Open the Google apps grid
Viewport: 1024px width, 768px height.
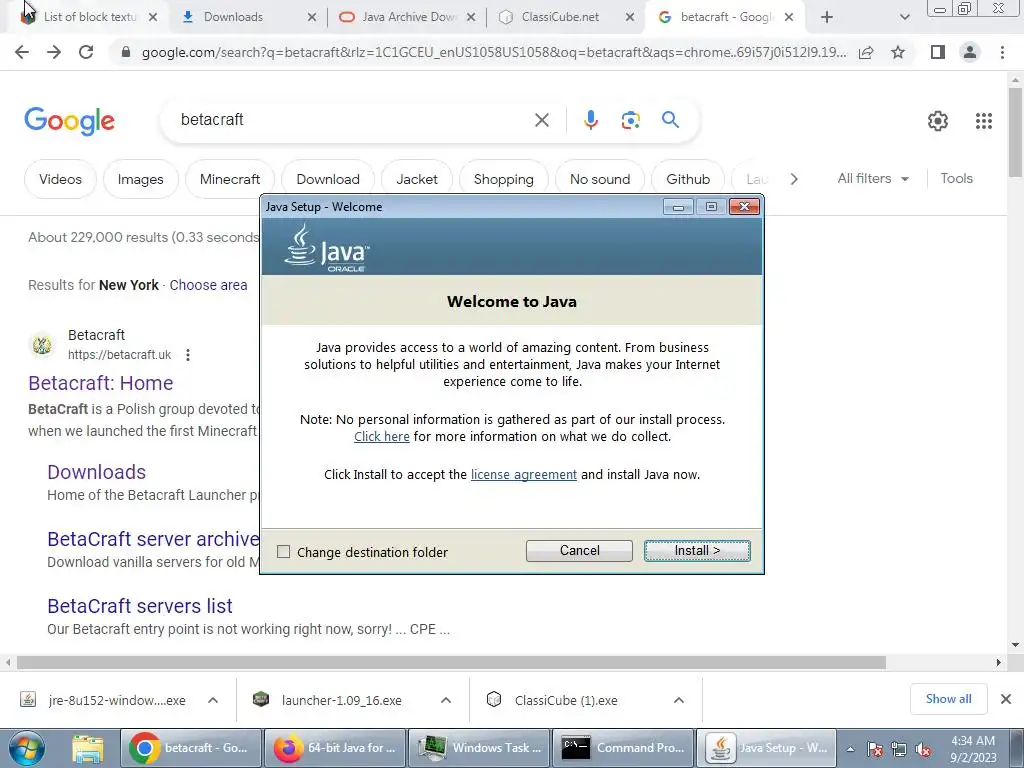[x=984, y=121]
